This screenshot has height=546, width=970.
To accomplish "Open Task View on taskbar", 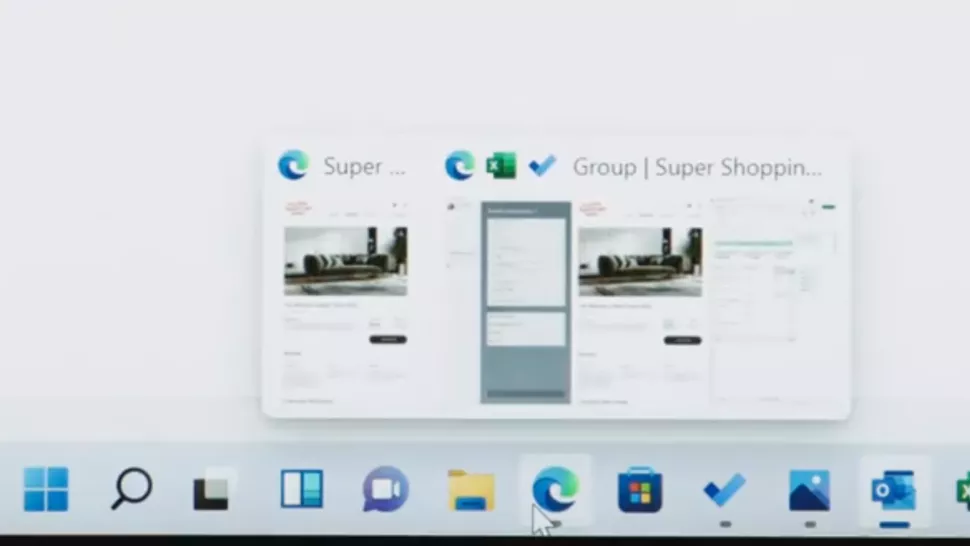I will coord(213,489).
